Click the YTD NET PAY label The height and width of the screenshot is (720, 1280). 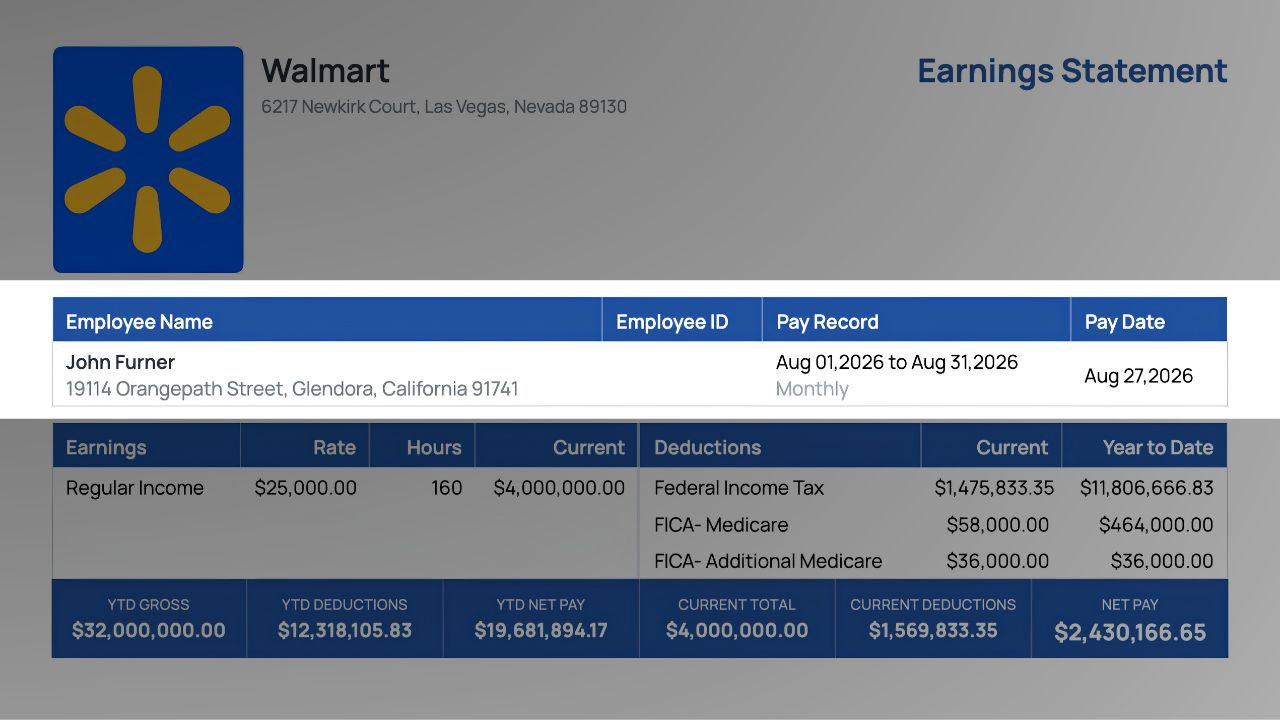(x=541, y=605)
